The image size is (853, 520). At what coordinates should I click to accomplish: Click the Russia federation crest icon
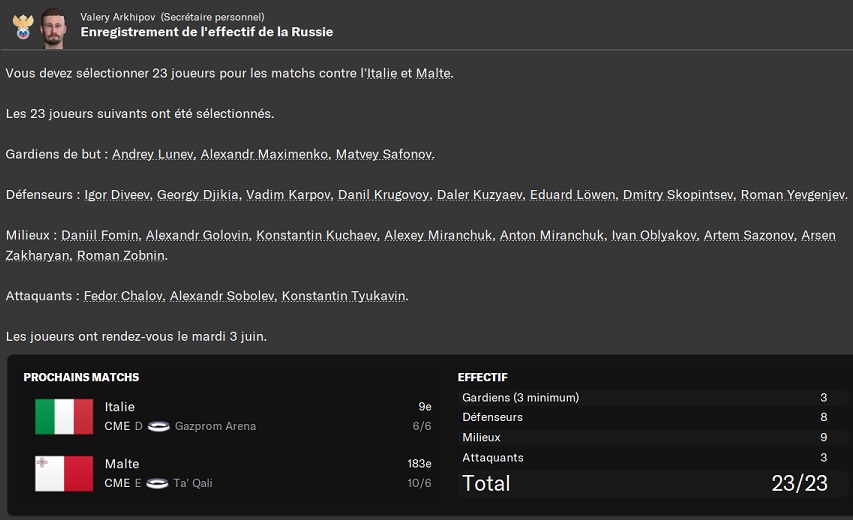pos(22,26)
